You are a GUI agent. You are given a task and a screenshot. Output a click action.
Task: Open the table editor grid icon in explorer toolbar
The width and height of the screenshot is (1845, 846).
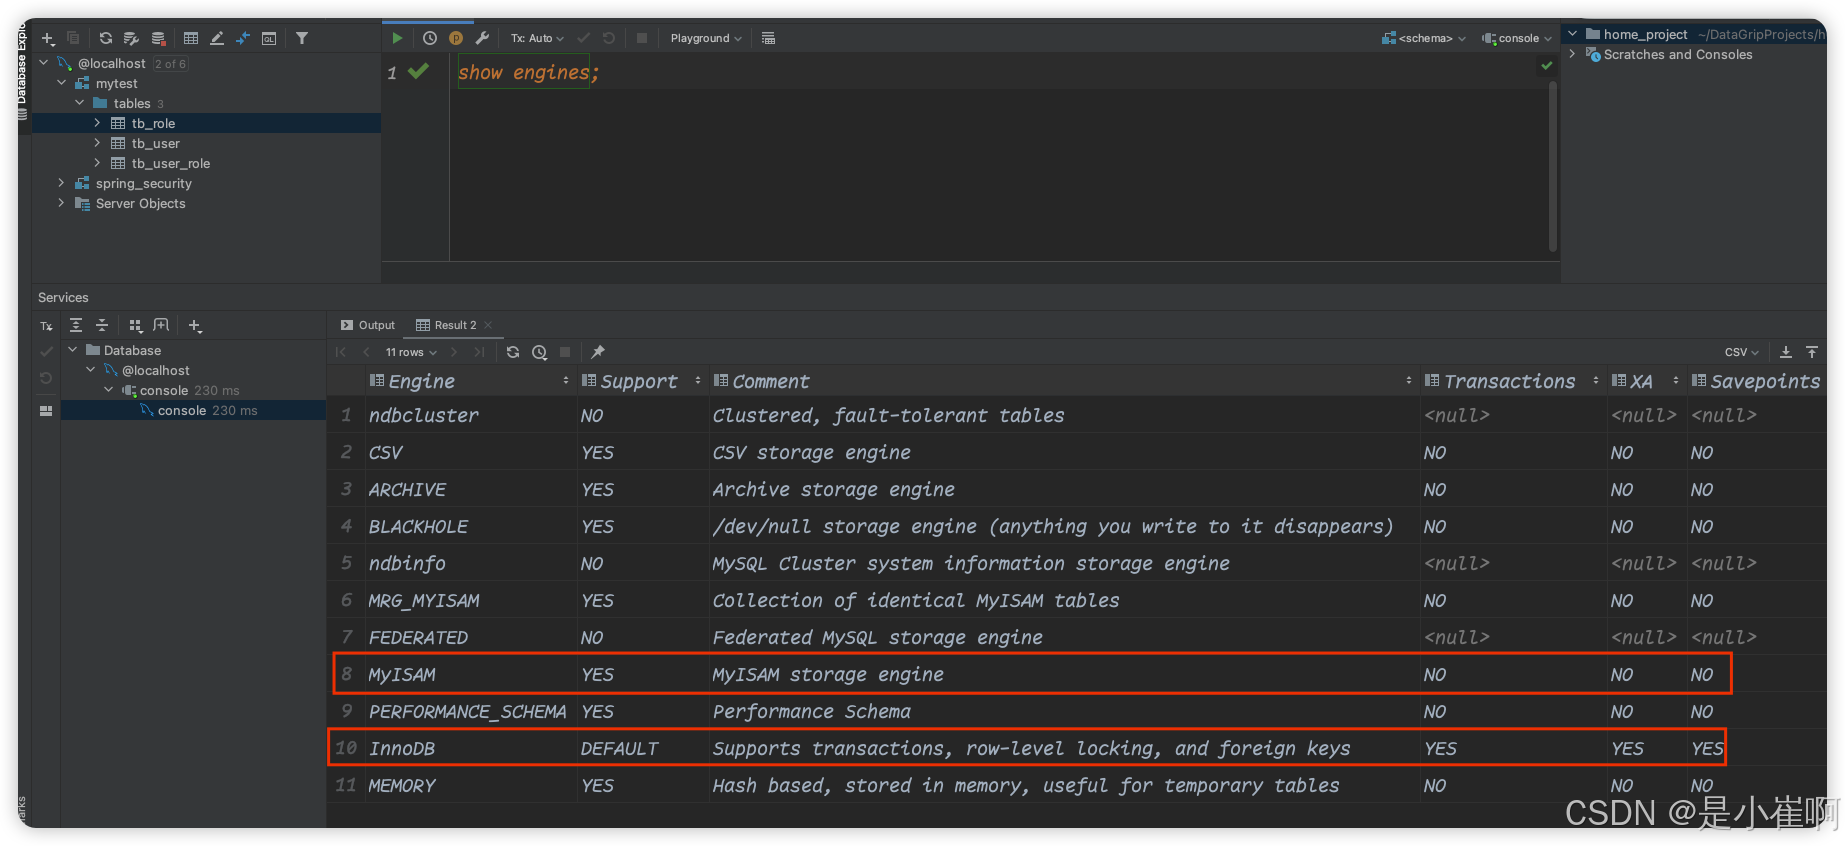(x=191, y=39)
